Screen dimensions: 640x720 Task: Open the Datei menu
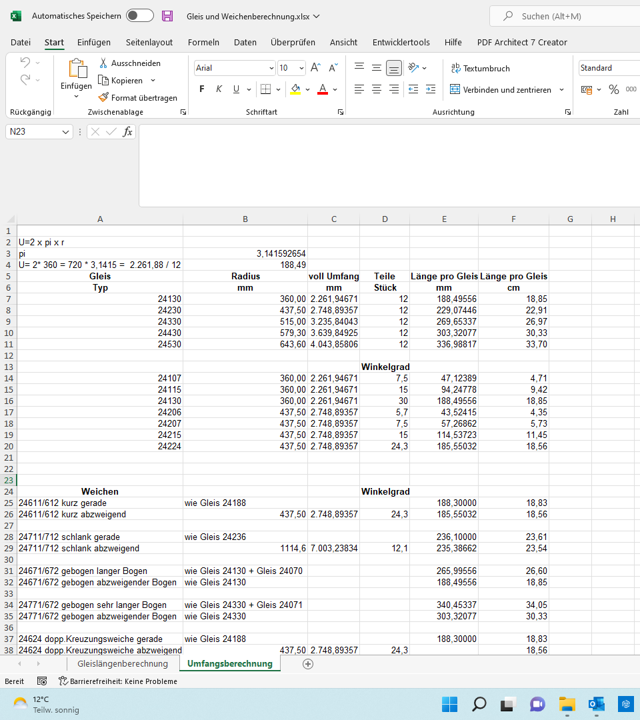[21, 42]
